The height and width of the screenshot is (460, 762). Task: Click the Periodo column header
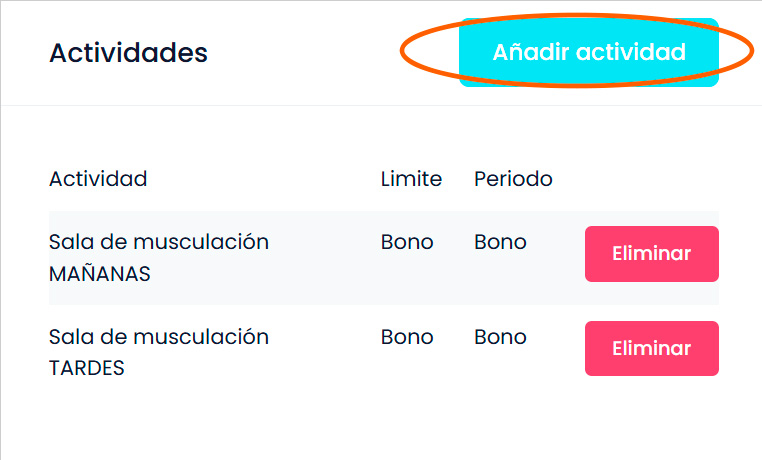513,179
